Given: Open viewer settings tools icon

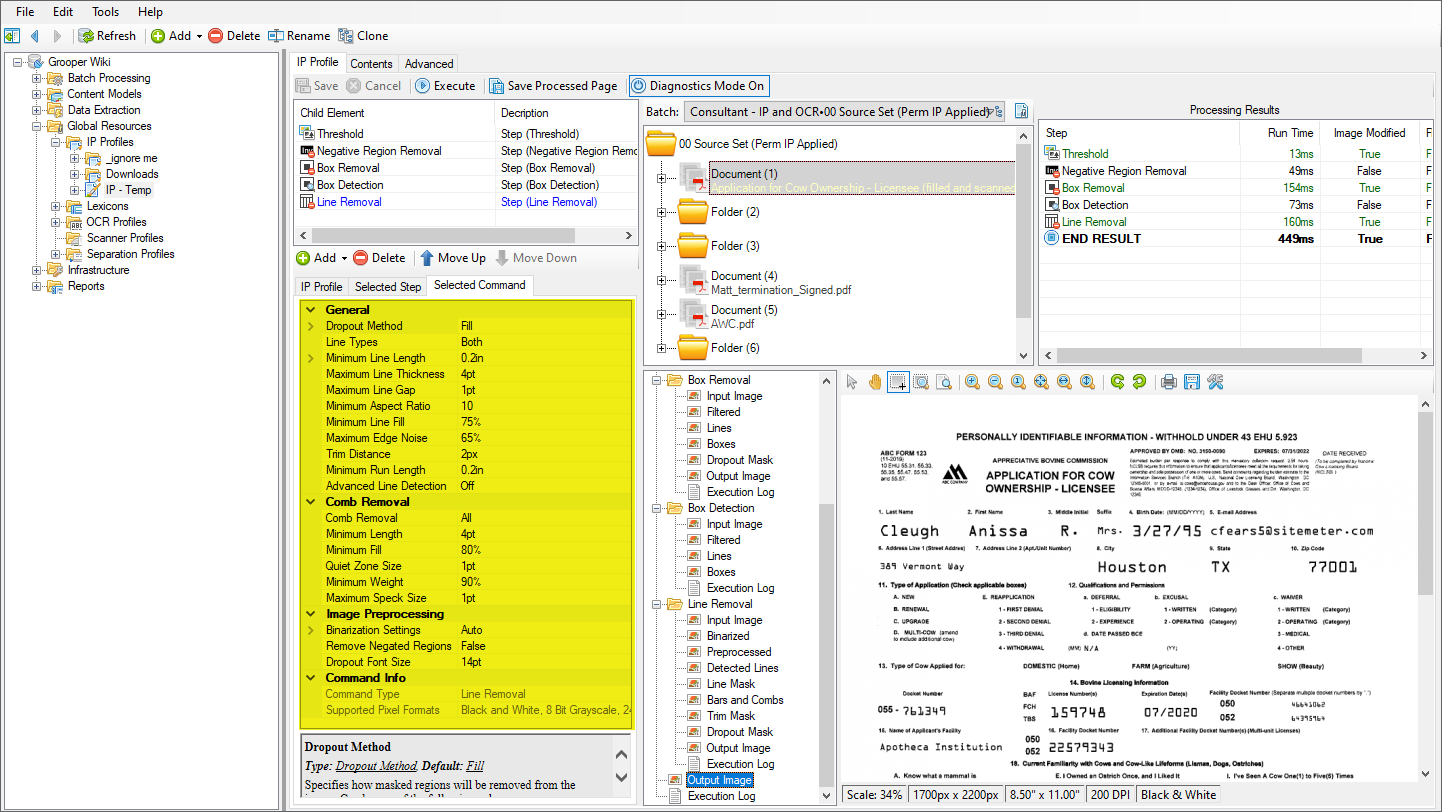Looking at the screenshot, I should coord(1215,382).
